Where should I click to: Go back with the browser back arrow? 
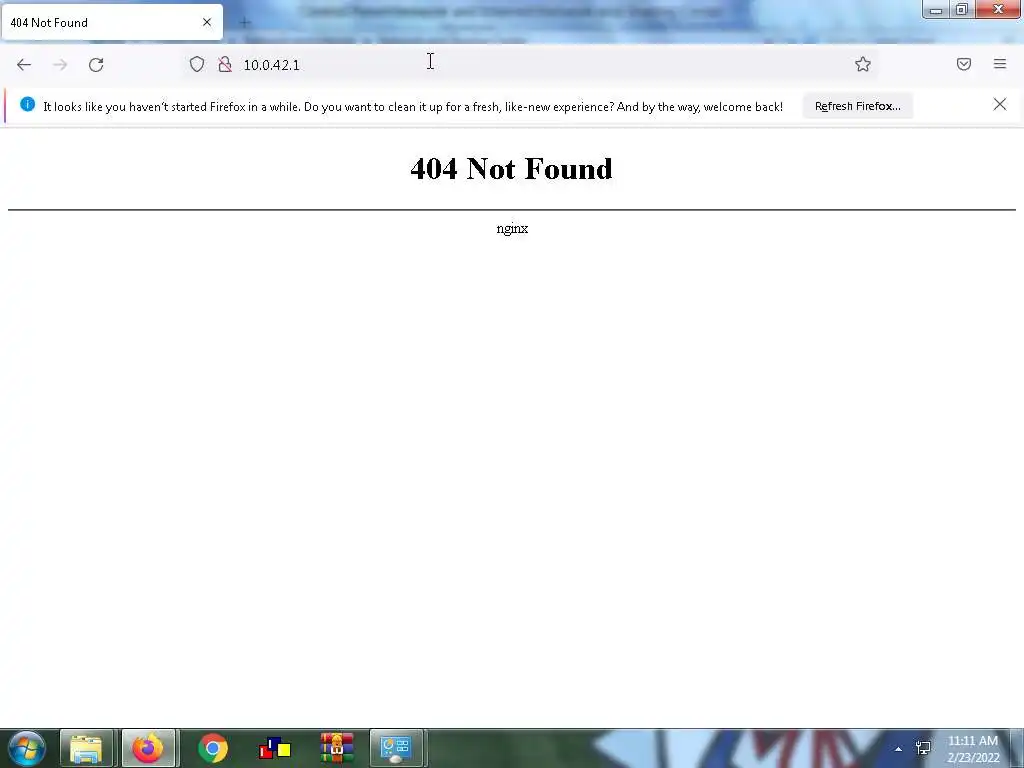click(x=24, y=65)
